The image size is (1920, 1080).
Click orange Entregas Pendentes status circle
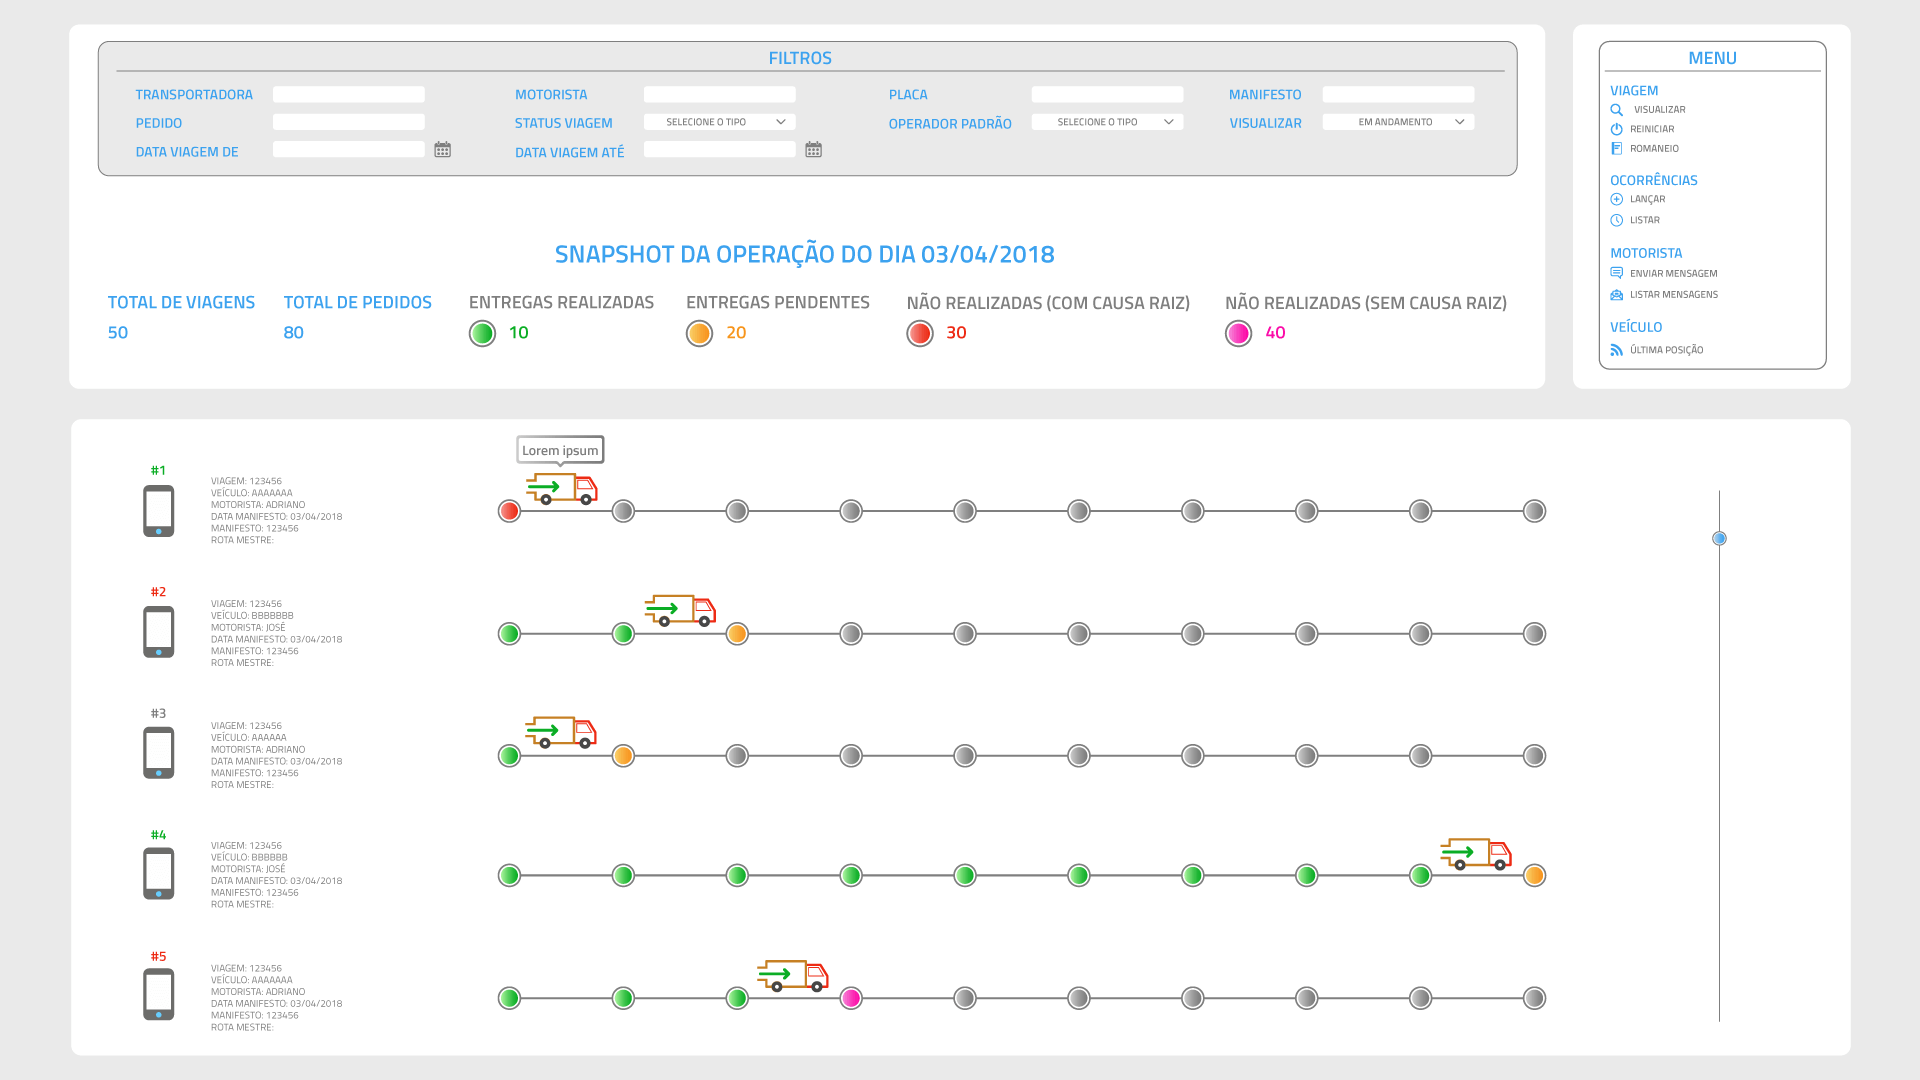click(699, 333)
